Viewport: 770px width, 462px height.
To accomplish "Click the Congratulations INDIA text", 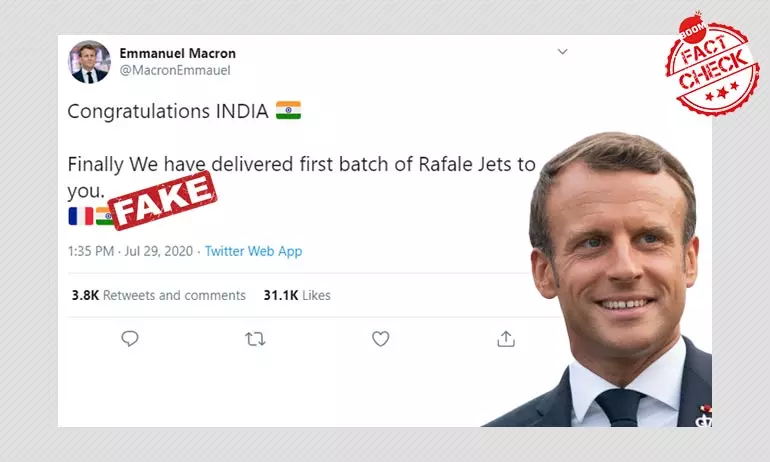I will pos(168,111).
